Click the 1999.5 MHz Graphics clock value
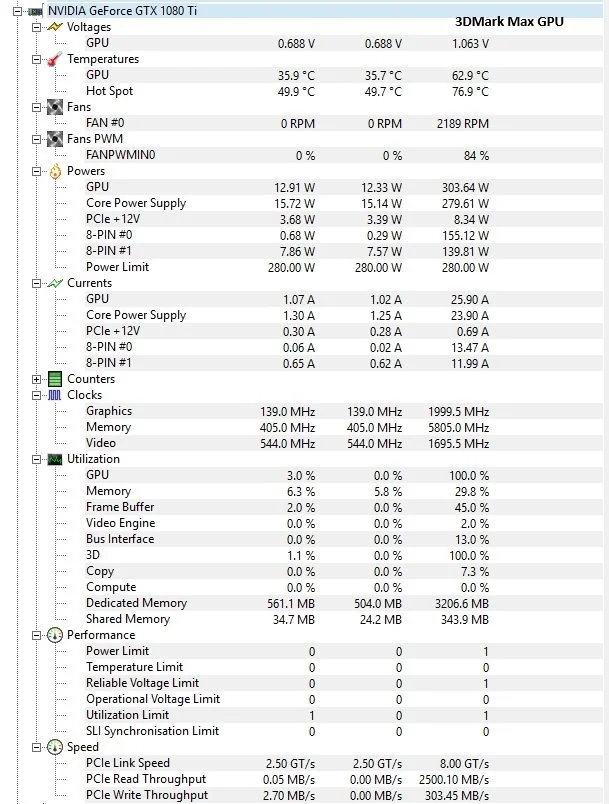This screenshot has width=609, height=804. pyautogui.click(x=459, y=412)
